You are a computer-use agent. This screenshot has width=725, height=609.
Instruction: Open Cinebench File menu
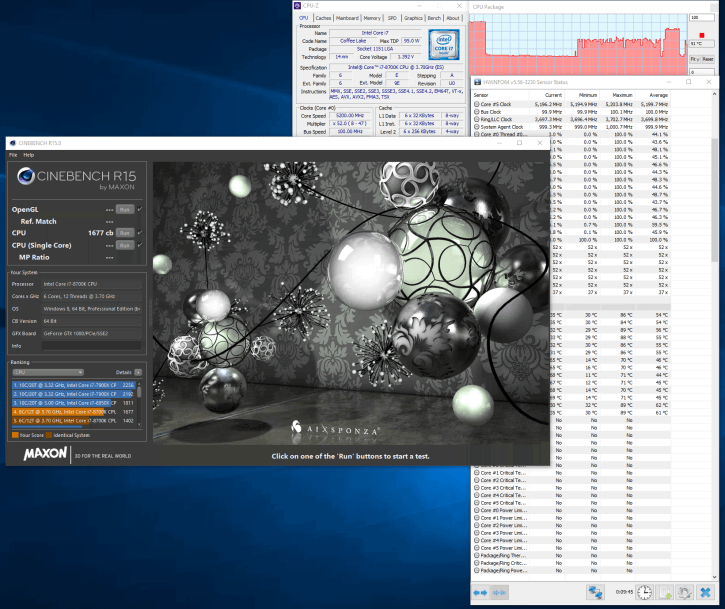[13, 155]
